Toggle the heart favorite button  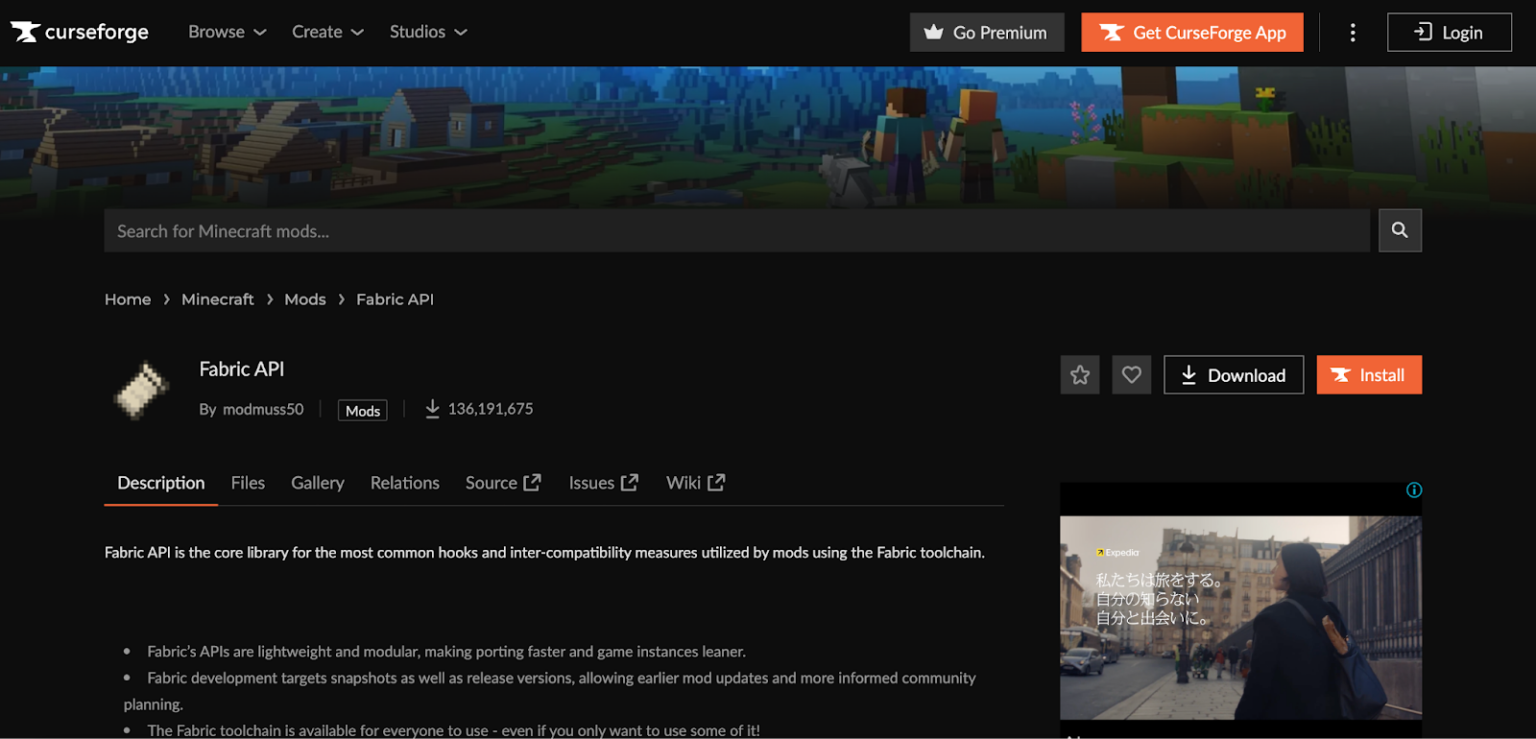(1131, 375)
